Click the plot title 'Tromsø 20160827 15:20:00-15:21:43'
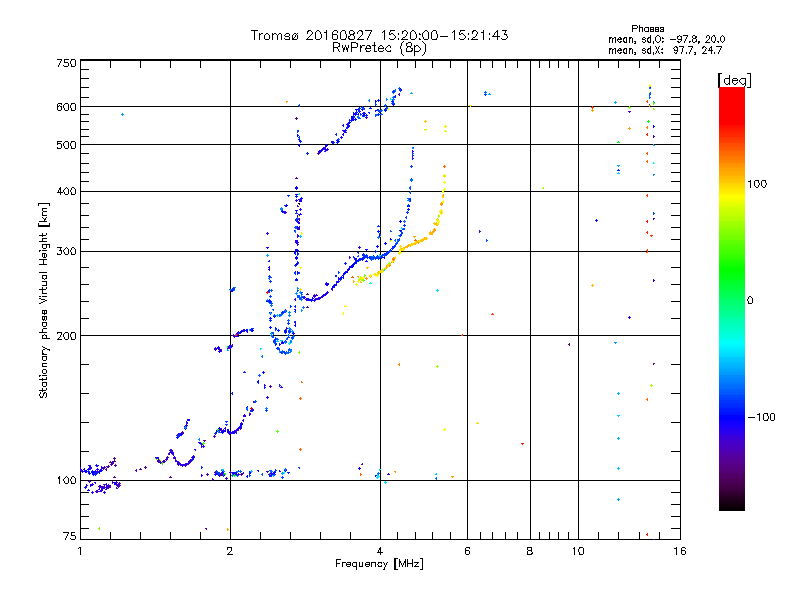The width and height of the screenshot is (800, 600). [379, 35]
